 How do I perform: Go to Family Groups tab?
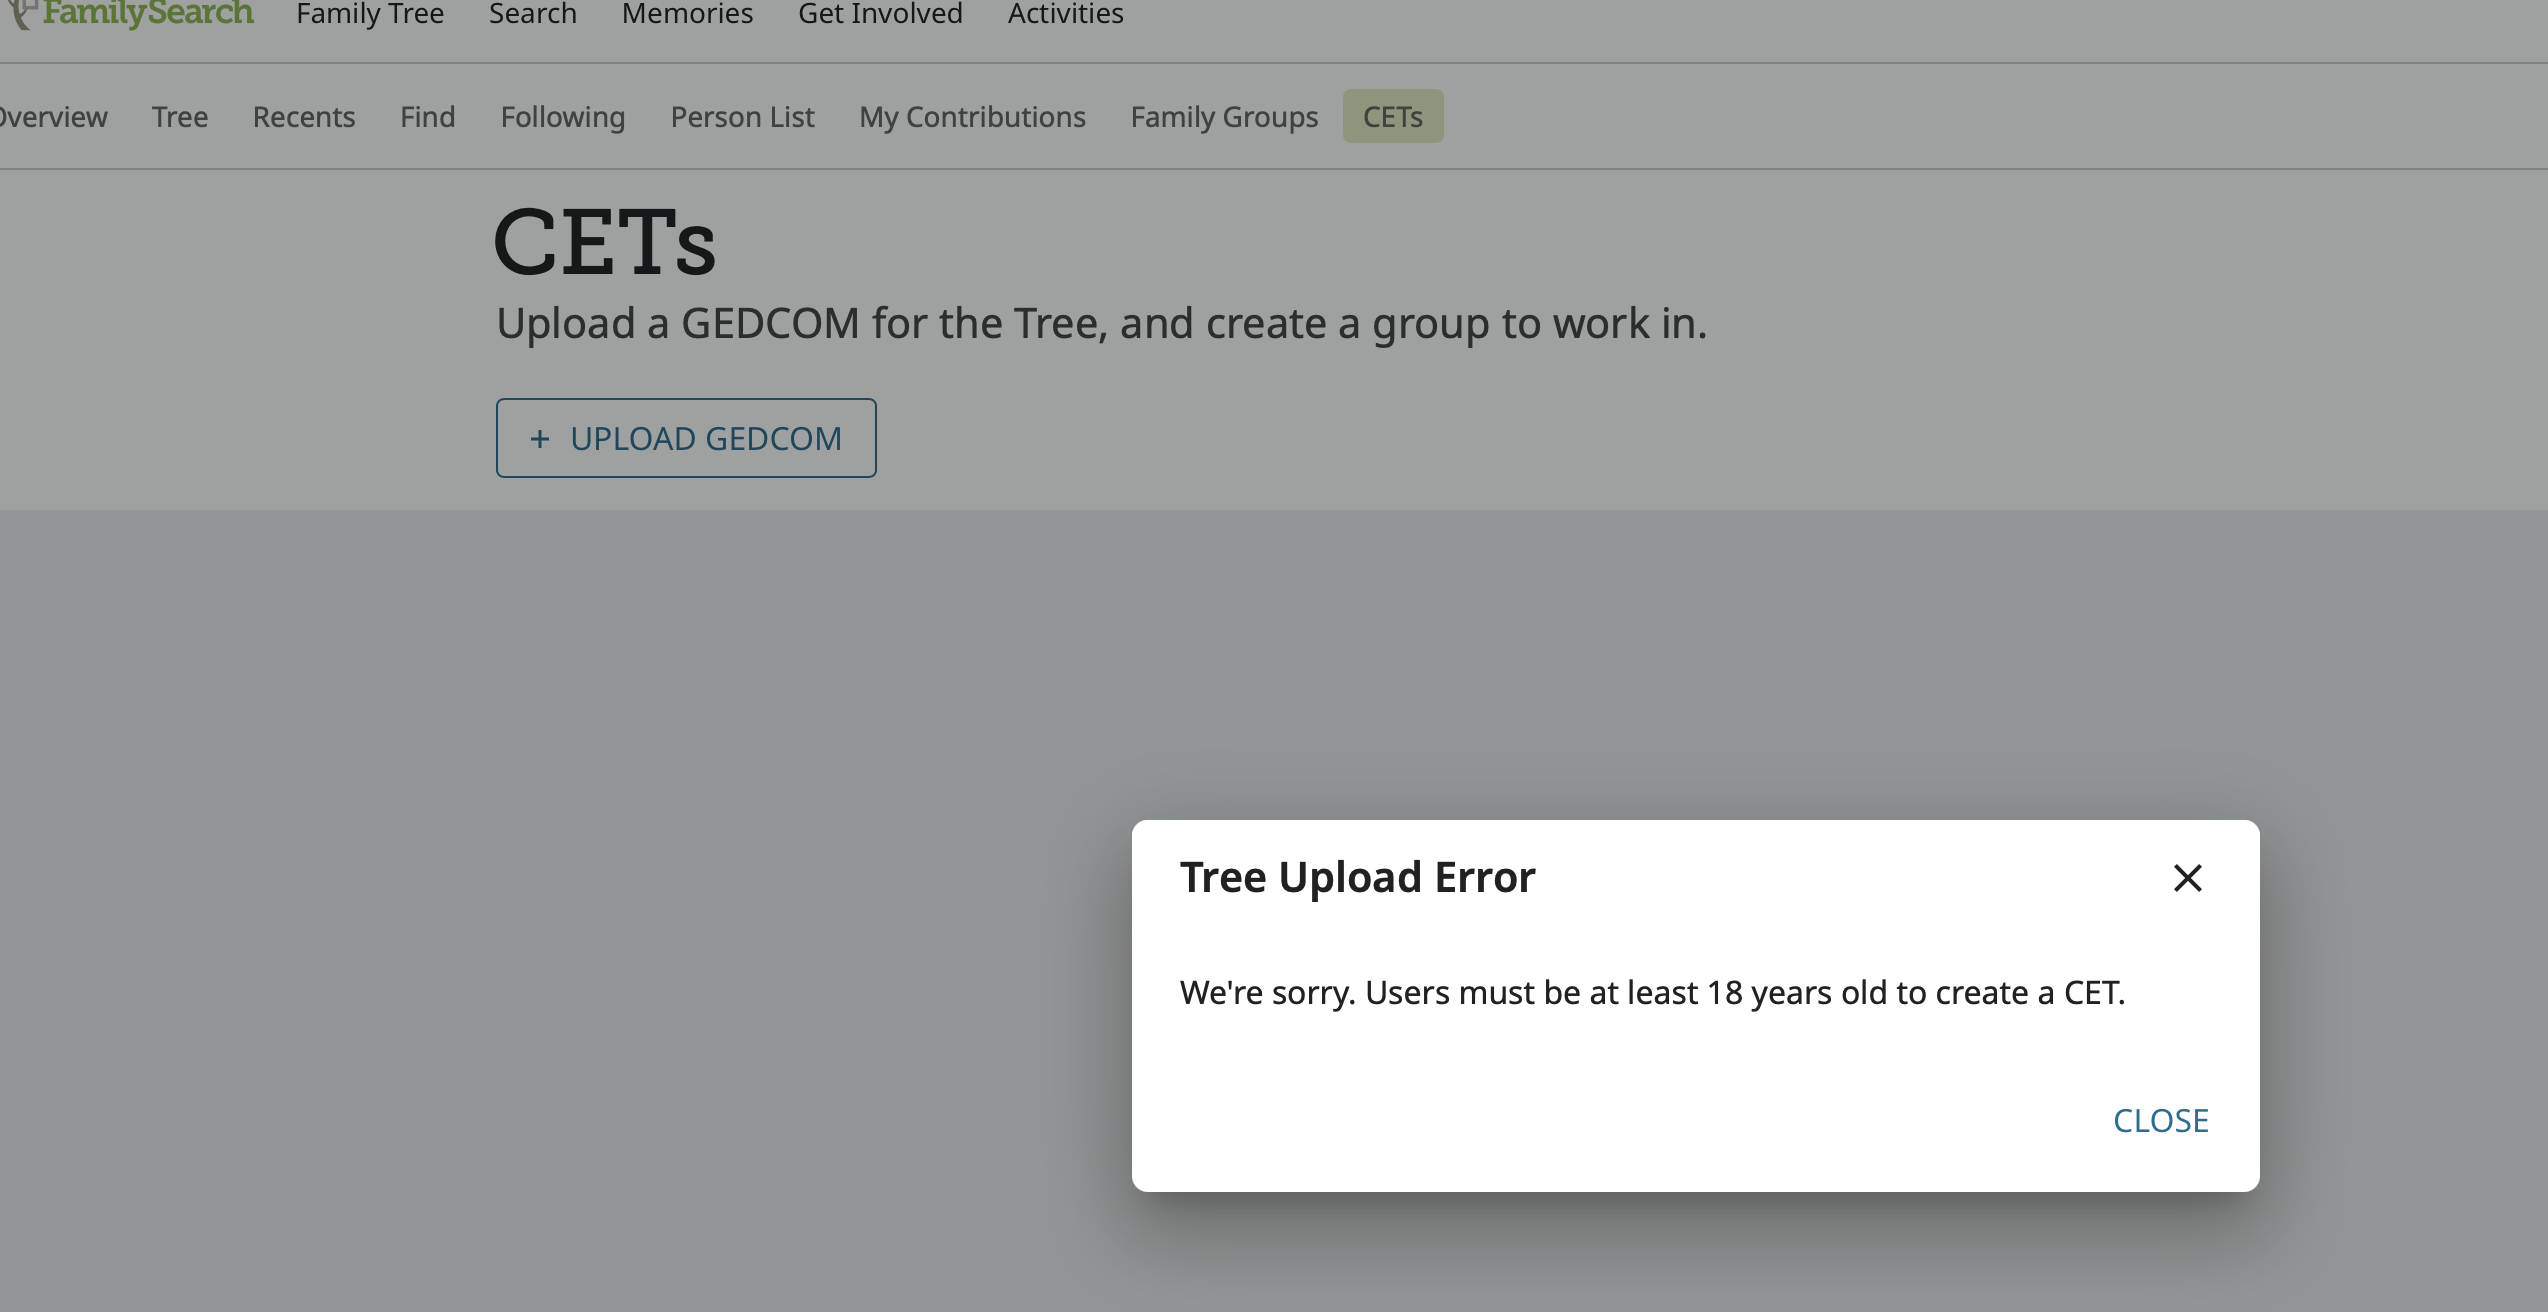click(1224, 117)
